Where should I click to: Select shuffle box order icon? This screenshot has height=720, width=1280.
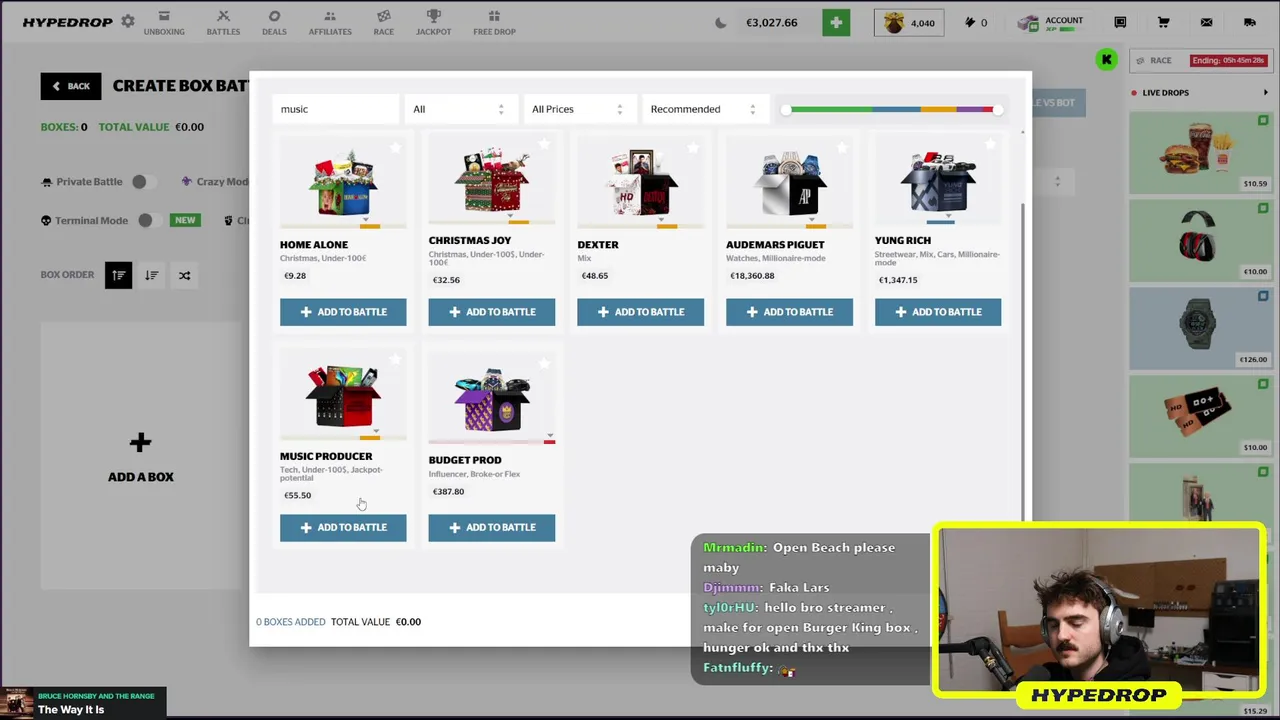[184, 275]
